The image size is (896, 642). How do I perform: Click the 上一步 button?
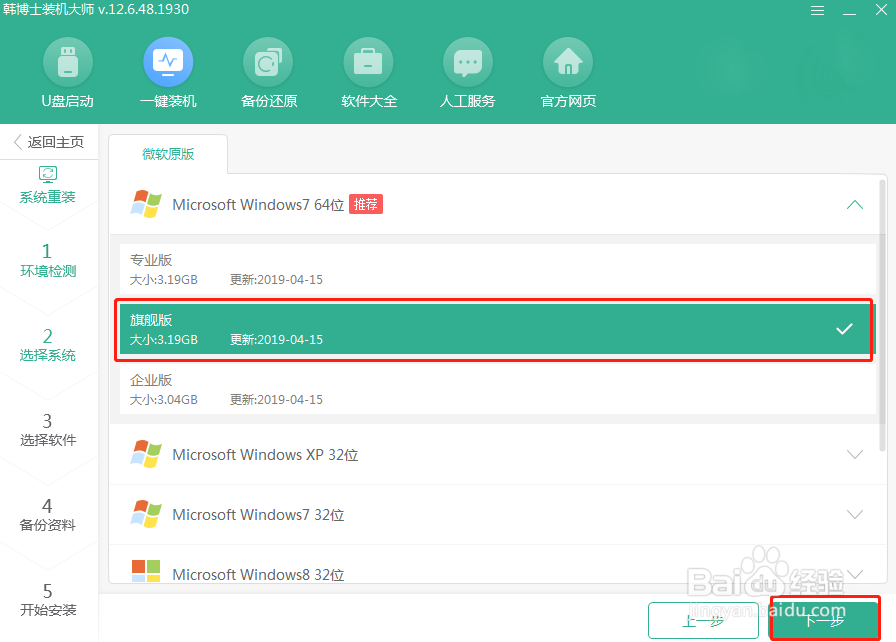pos(703,620)
